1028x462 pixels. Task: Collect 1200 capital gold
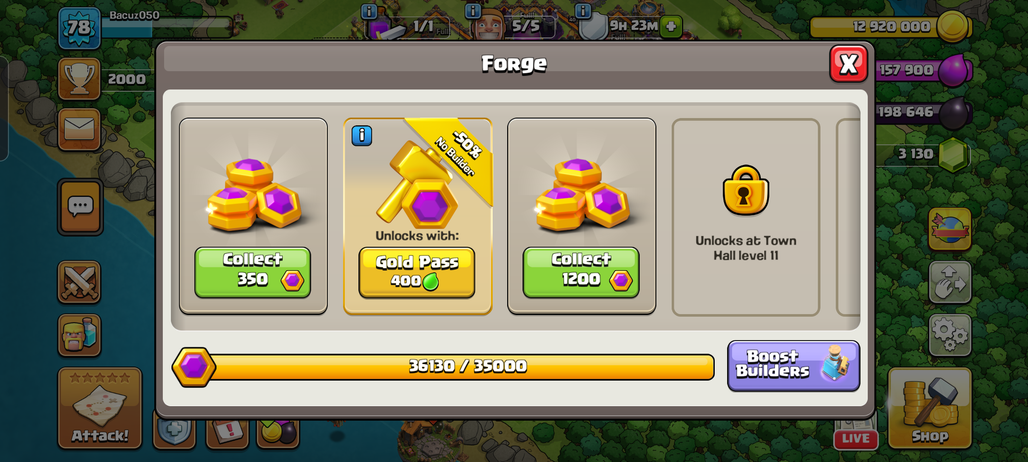pos(581,273)
